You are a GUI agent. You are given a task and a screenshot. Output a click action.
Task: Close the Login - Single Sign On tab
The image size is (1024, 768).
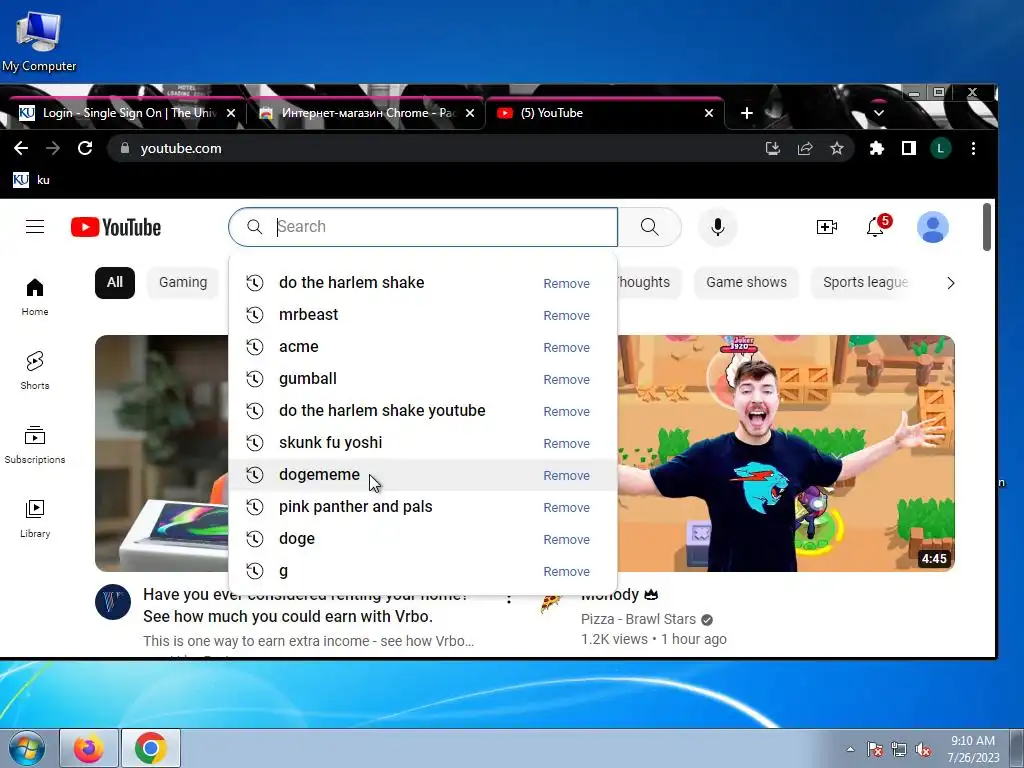point(231,113)
